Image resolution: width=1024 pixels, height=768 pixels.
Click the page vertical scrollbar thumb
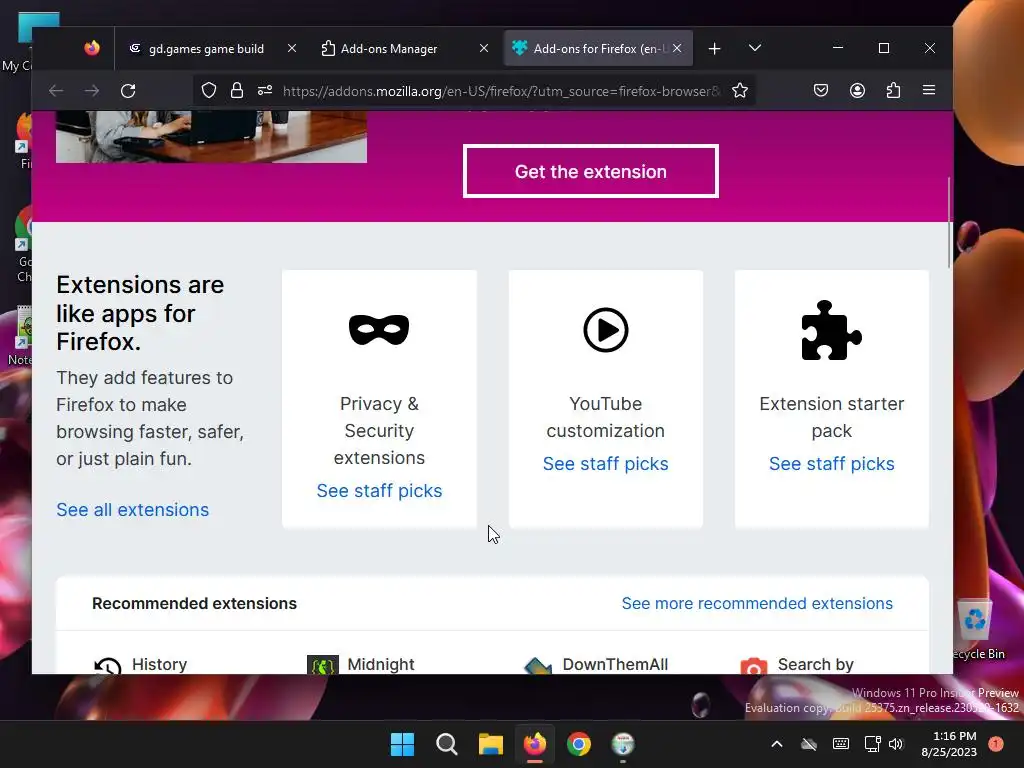[949, 222]
